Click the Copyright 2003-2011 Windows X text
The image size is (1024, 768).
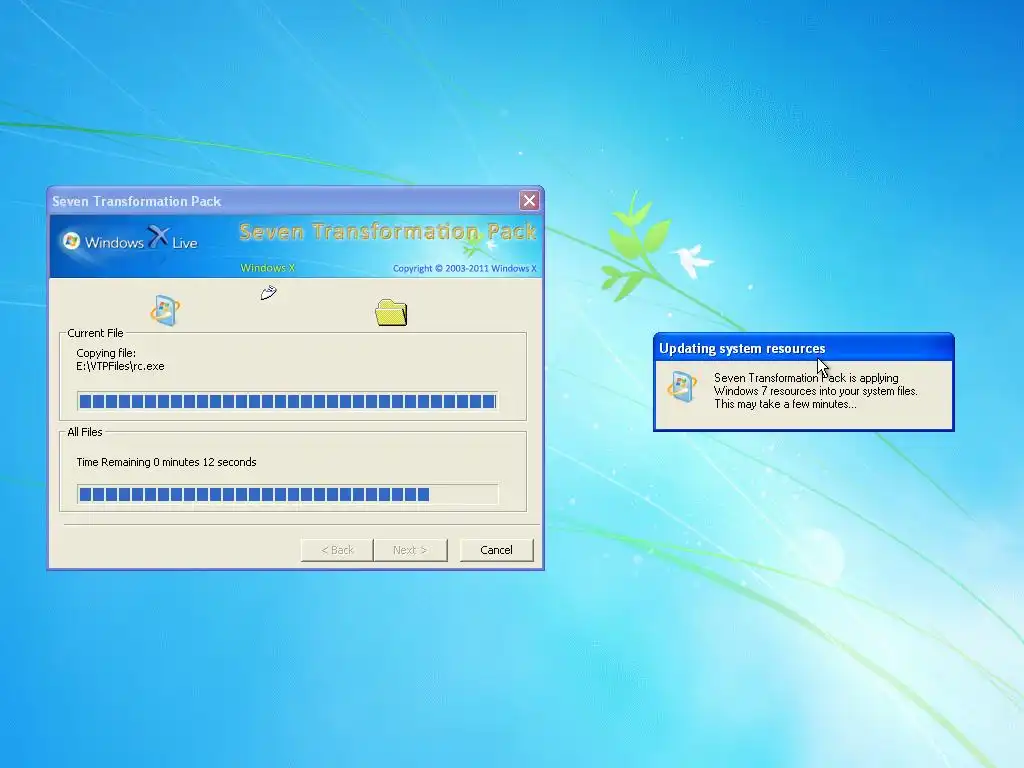(x=464, y=268)
